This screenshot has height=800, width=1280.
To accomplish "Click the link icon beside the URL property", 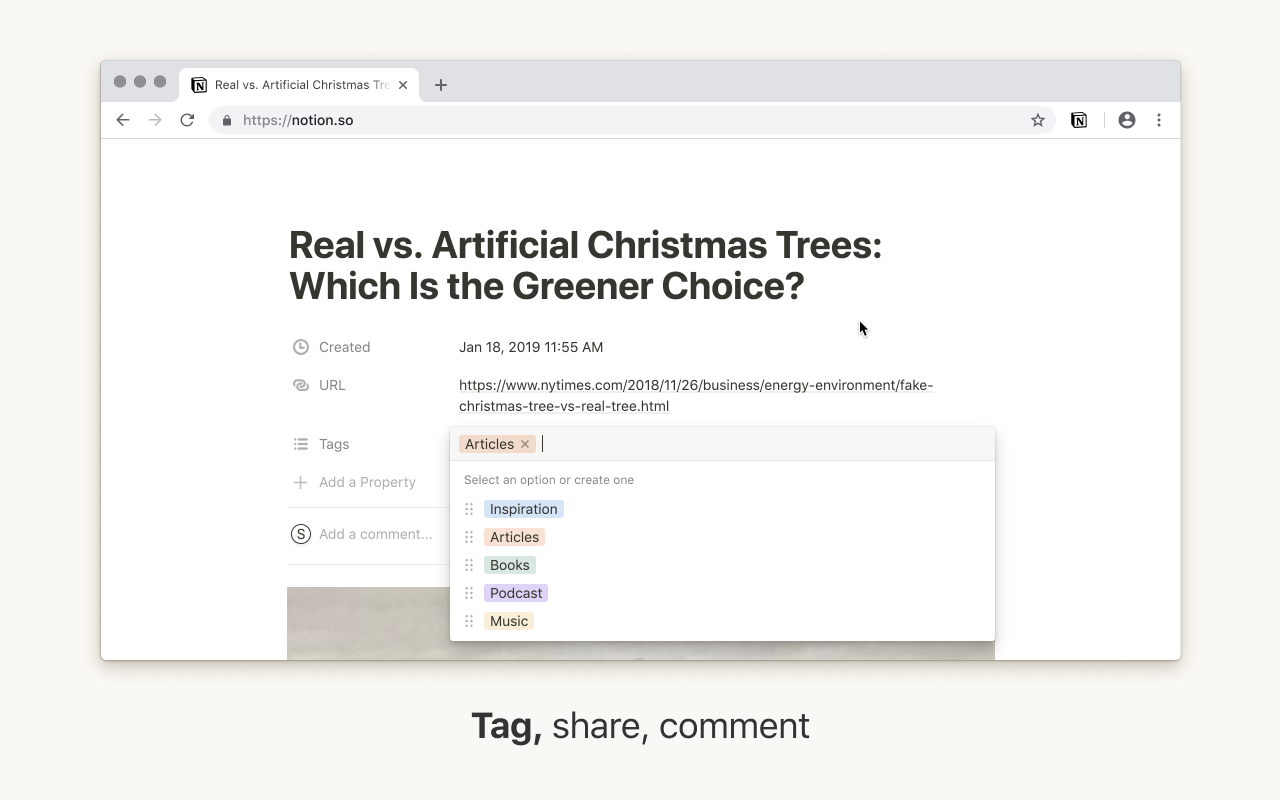I will pyautogui.click(x=300, y=385).
